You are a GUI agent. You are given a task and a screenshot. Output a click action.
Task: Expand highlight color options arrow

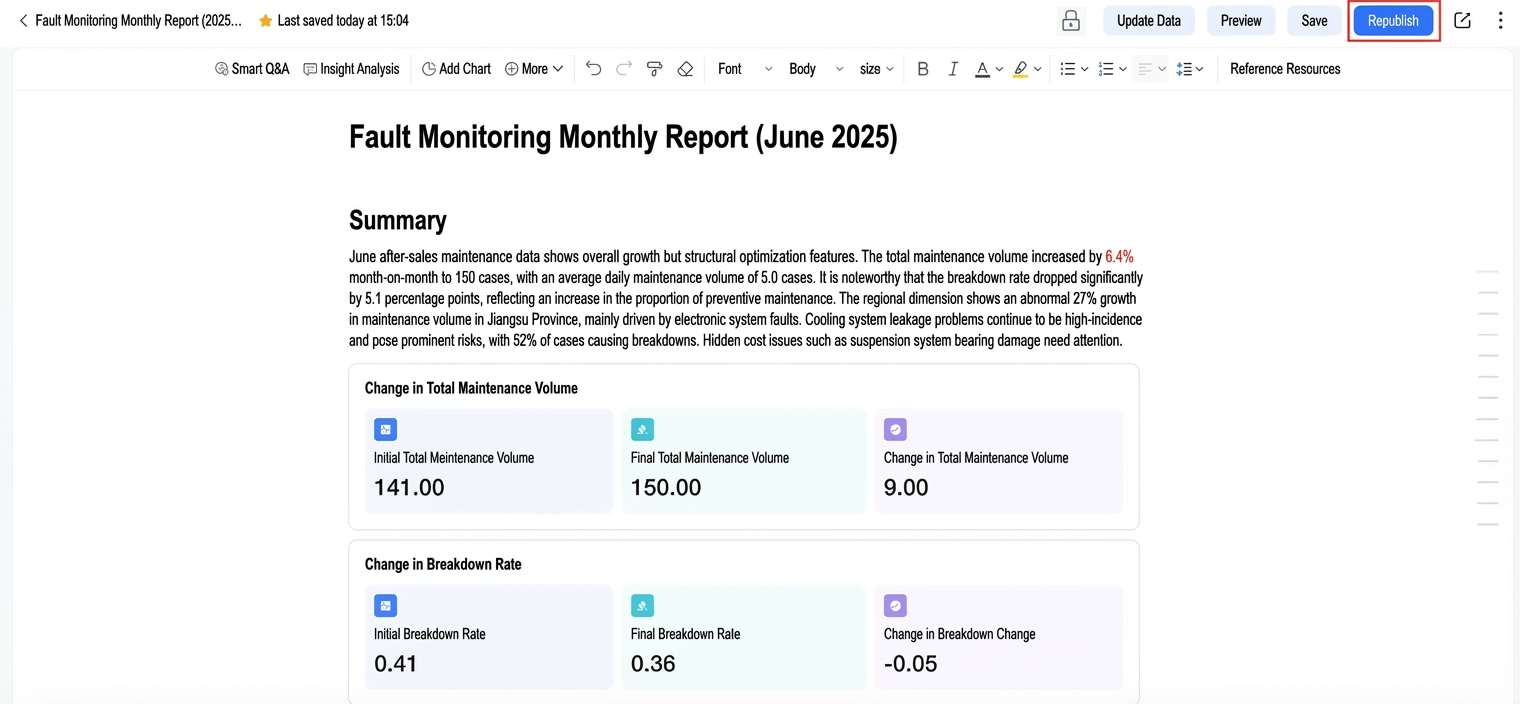point(1038,69)
